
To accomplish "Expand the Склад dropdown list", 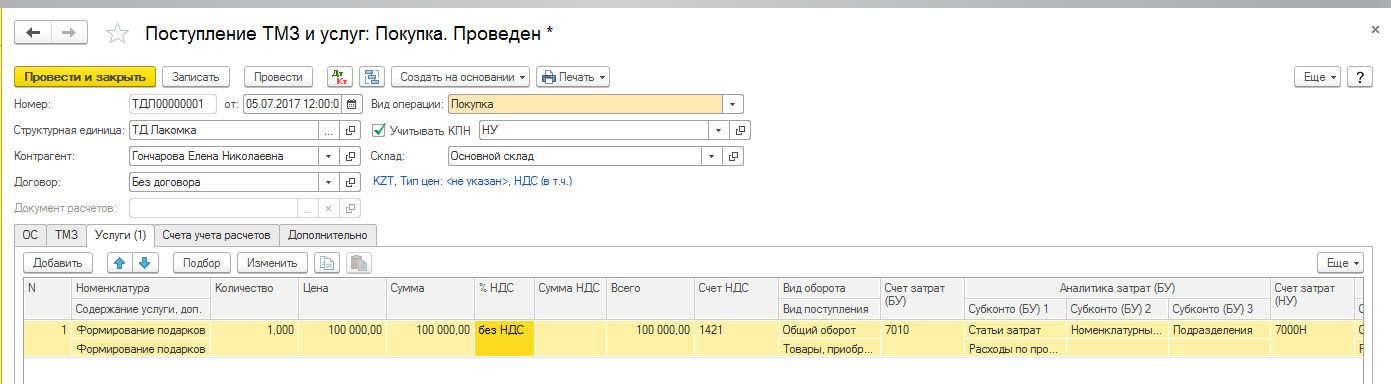I will pyautogui.click(x=711, y=156).
